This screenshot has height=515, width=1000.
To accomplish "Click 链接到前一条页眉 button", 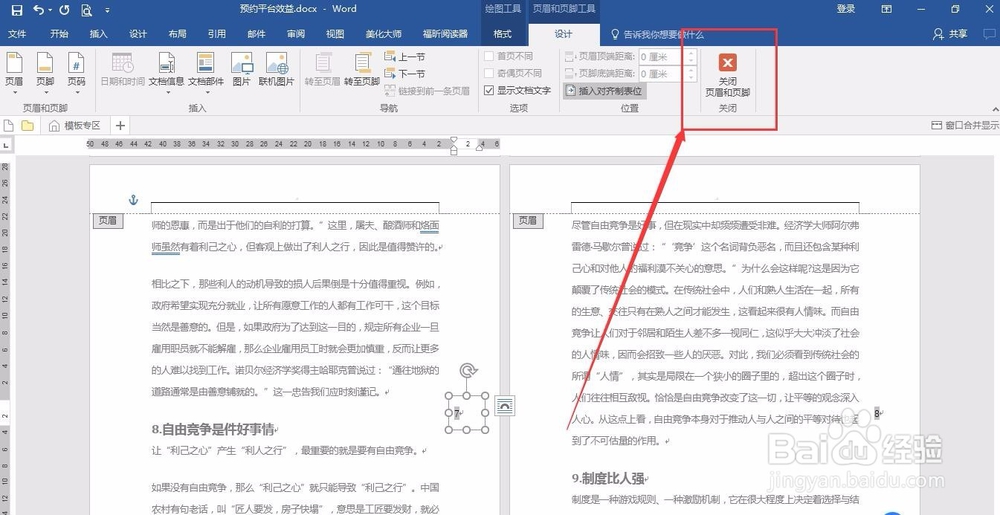I will point(427,91).
